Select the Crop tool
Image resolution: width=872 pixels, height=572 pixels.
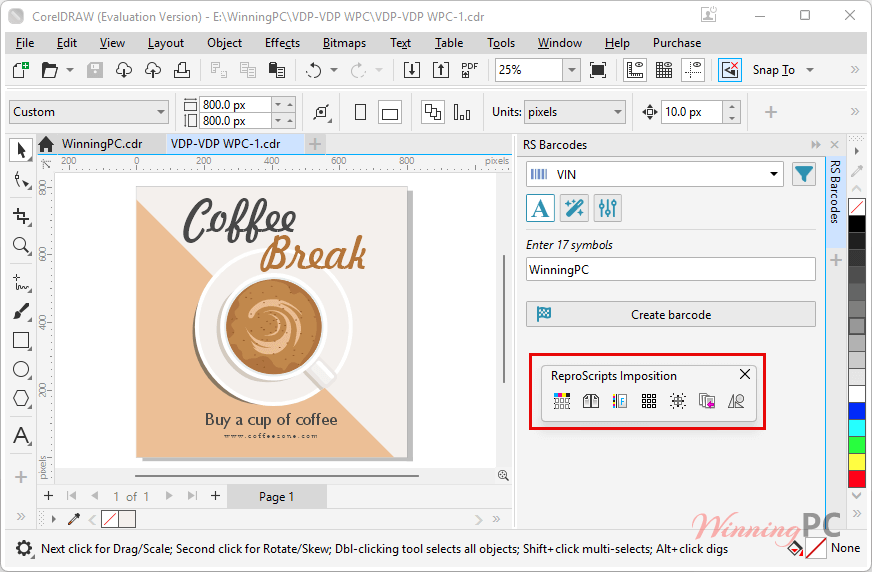(21, 216)
